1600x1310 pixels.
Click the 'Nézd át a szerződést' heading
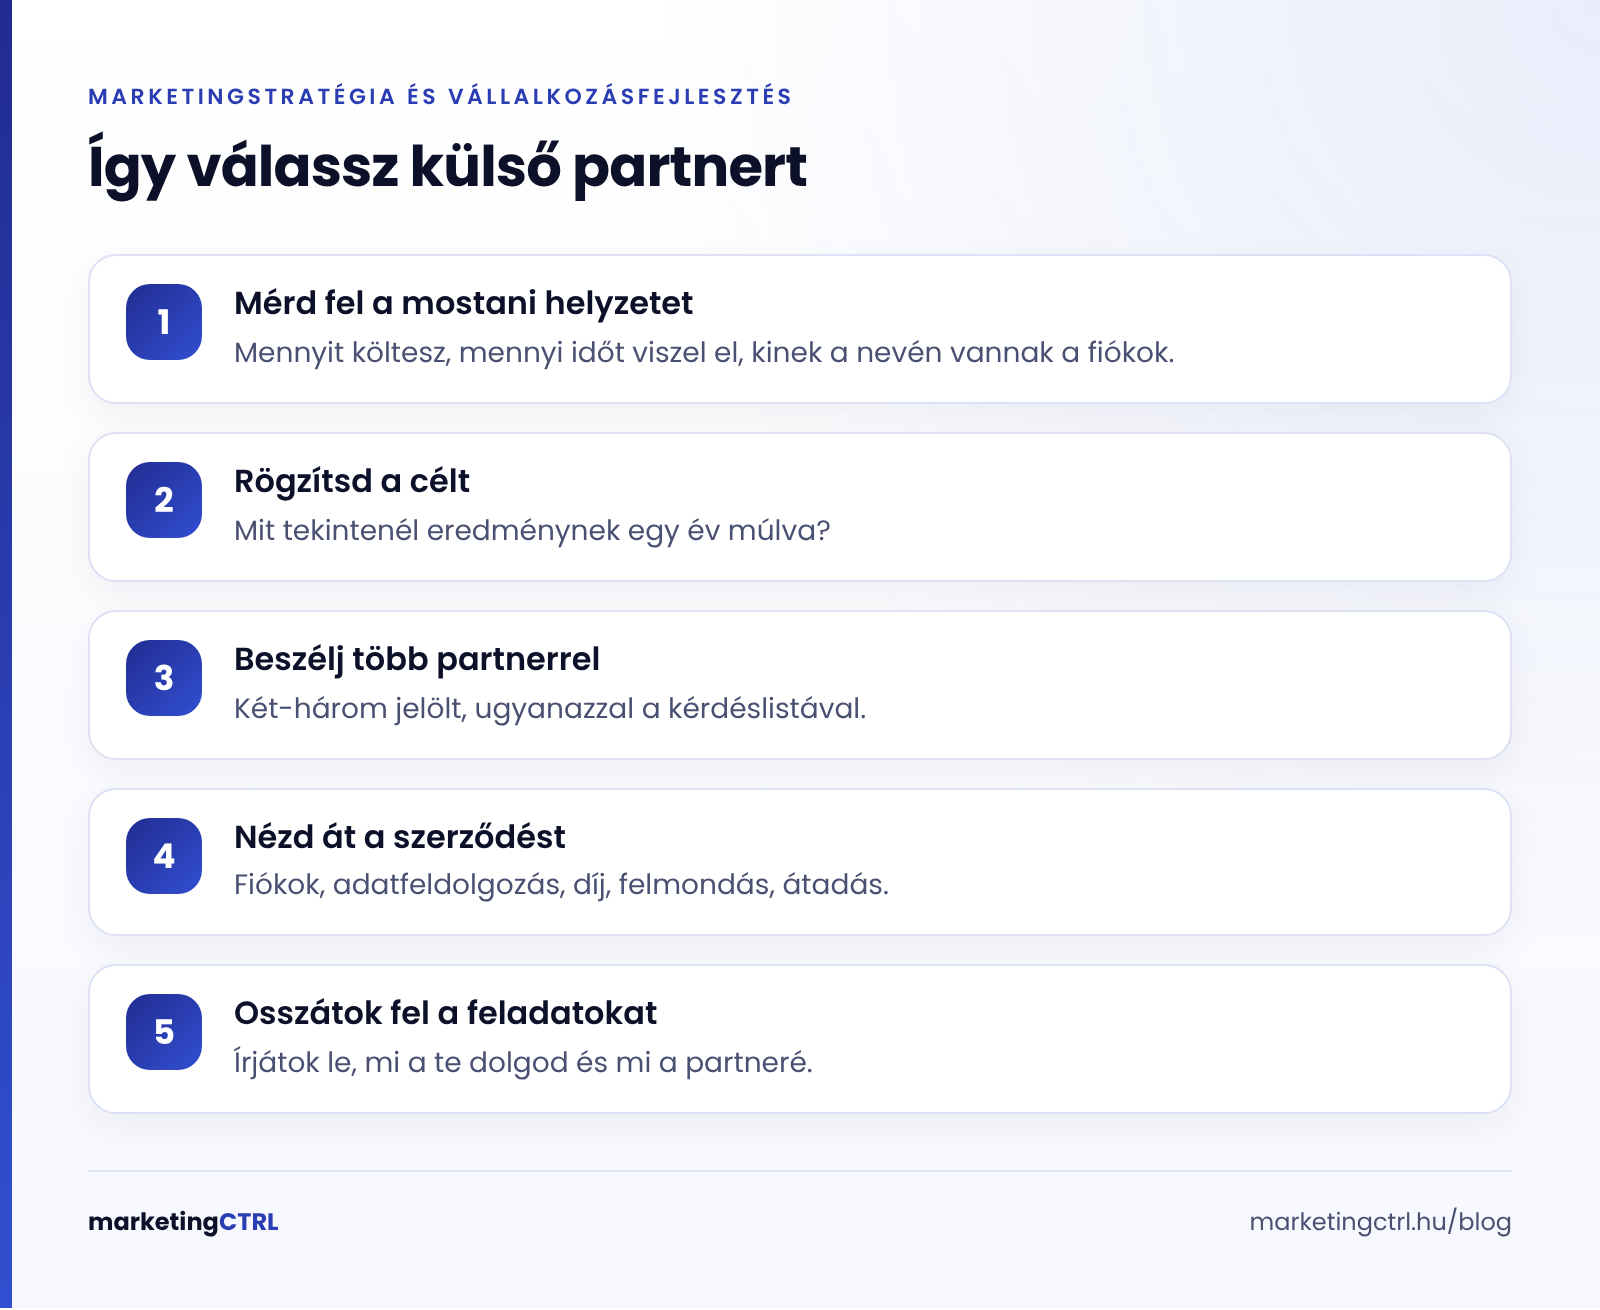click(x=399, y=836)
